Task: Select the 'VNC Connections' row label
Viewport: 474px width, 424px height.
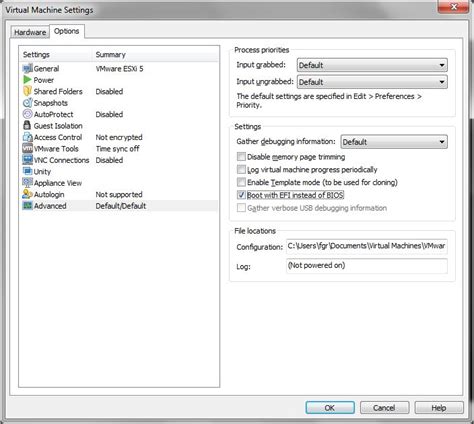Action: [61, 160]
